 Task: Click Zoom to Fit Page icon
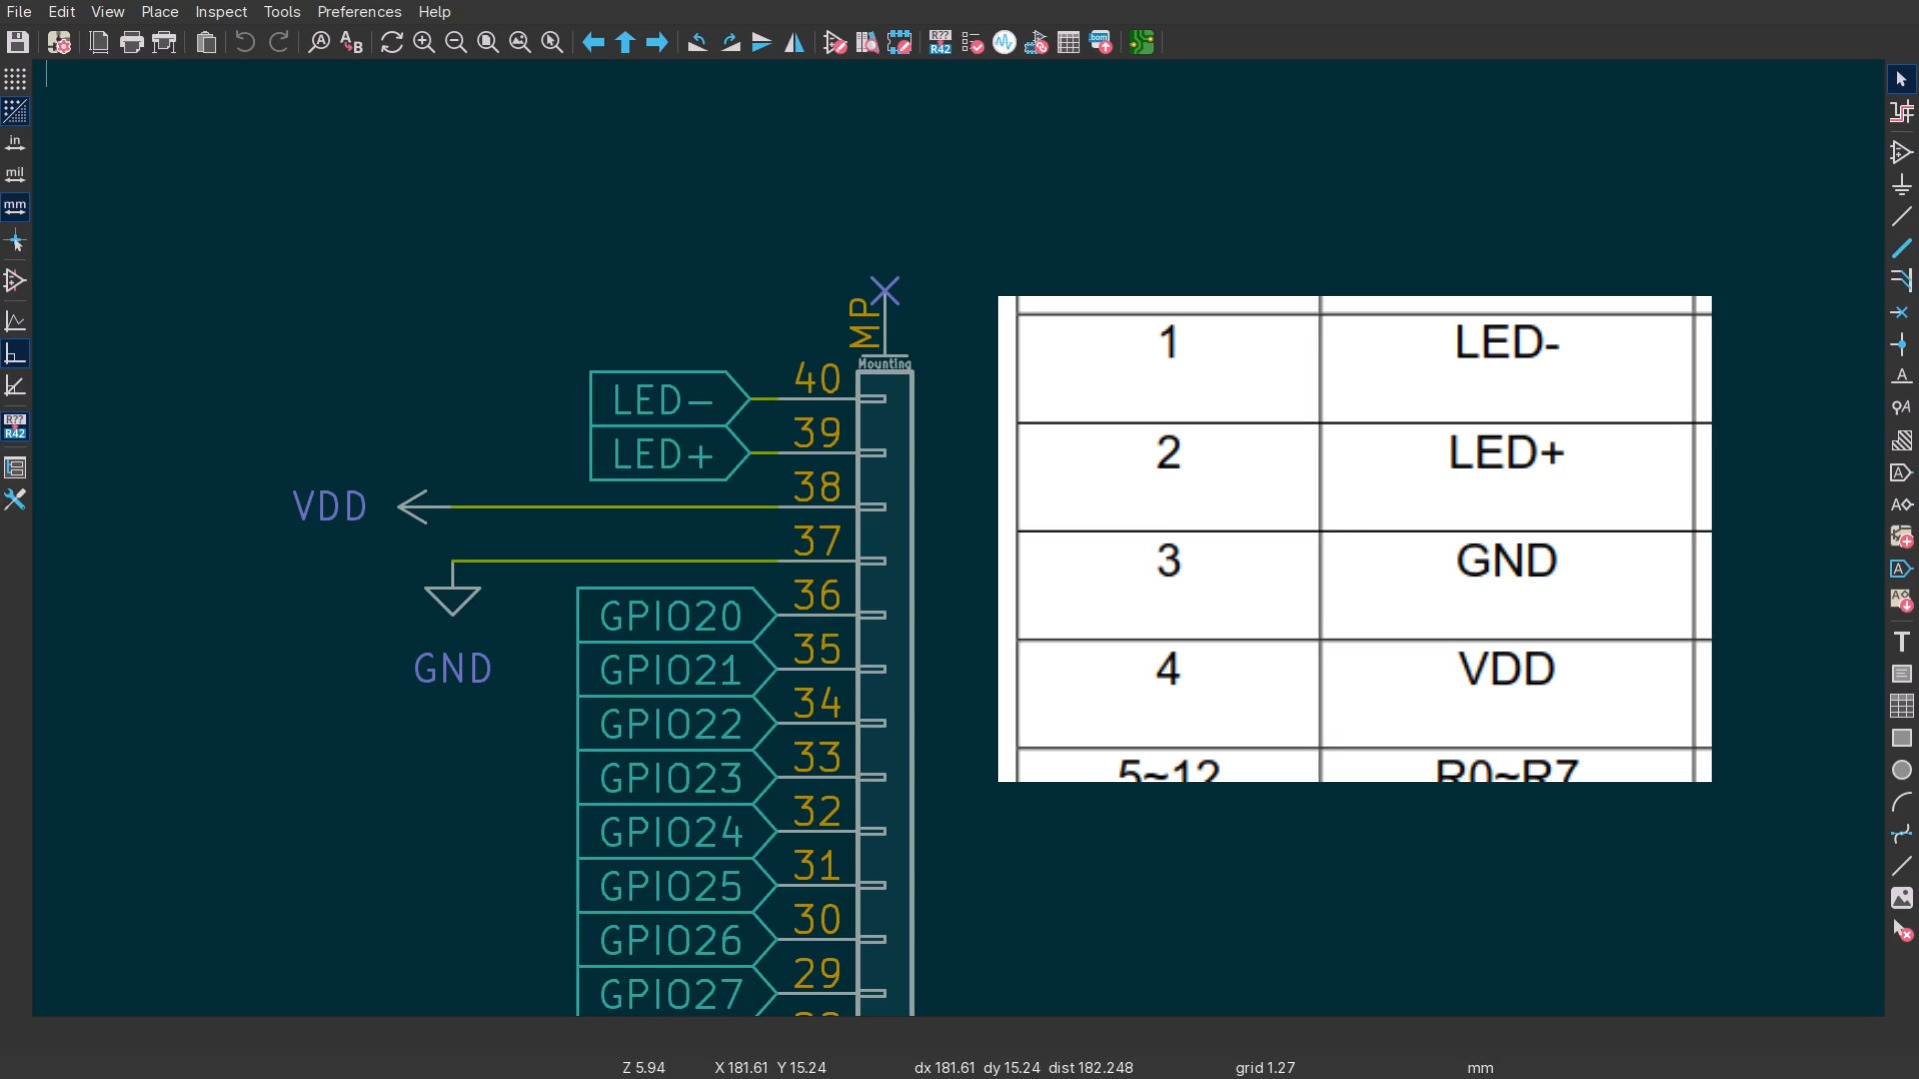click(x=488, y=42)
